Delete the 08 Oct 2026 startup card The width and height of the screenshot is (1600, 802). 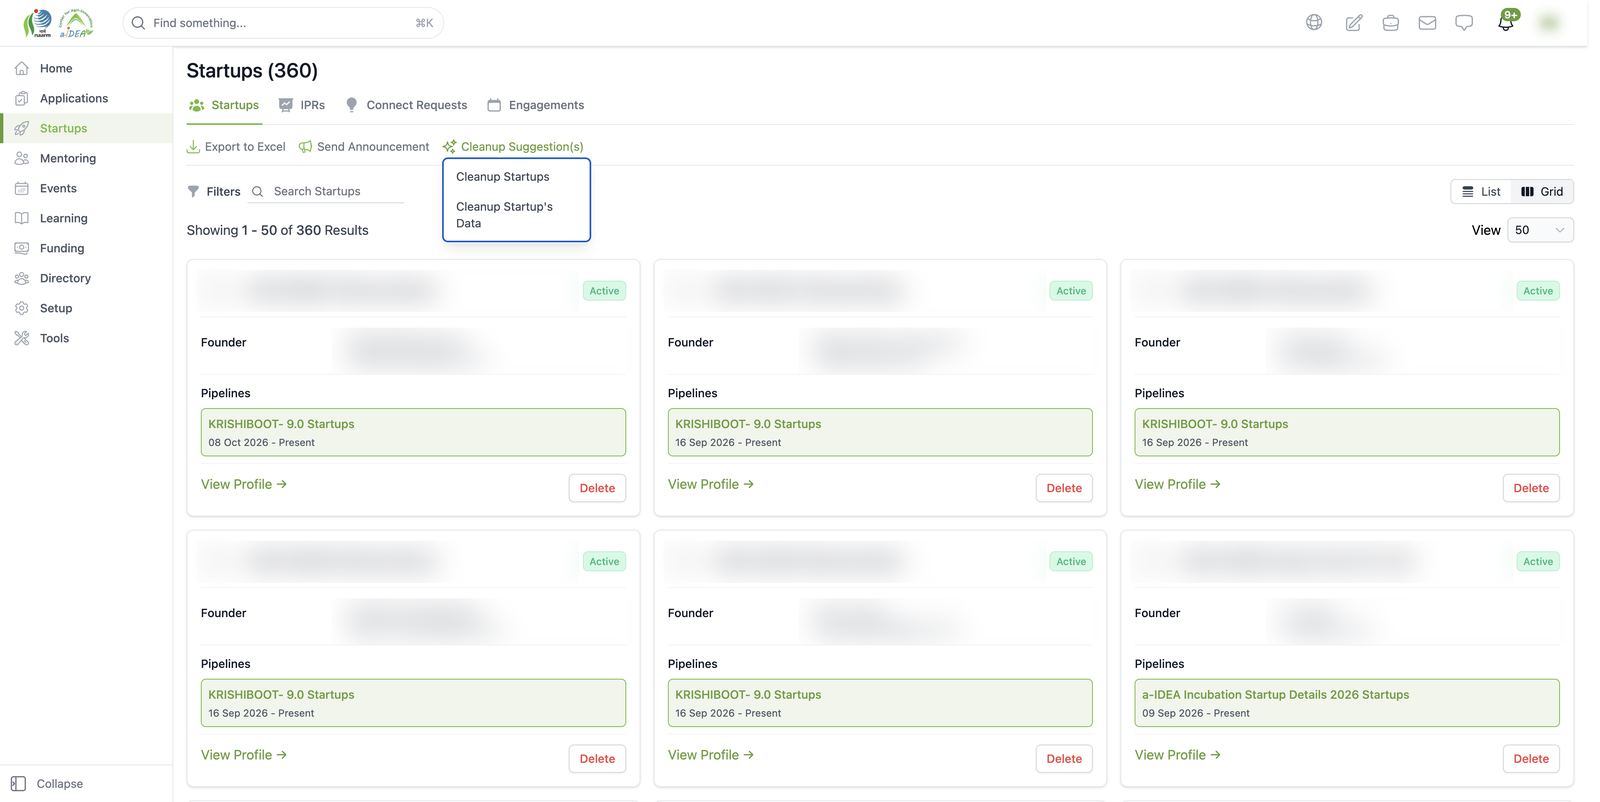pos(597,488)
